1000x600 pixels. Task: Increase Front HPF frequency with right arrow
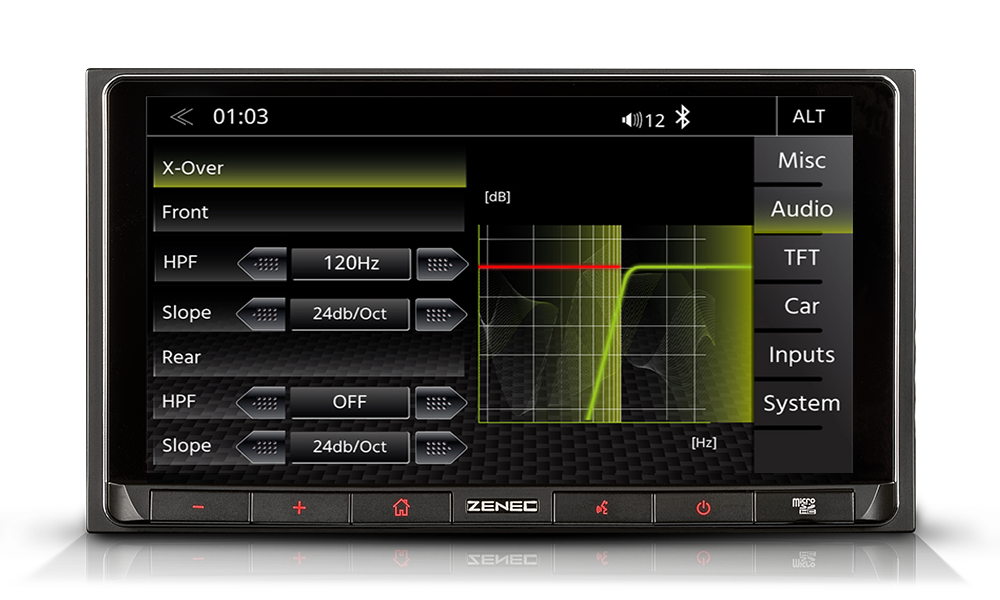pos(442,264)
